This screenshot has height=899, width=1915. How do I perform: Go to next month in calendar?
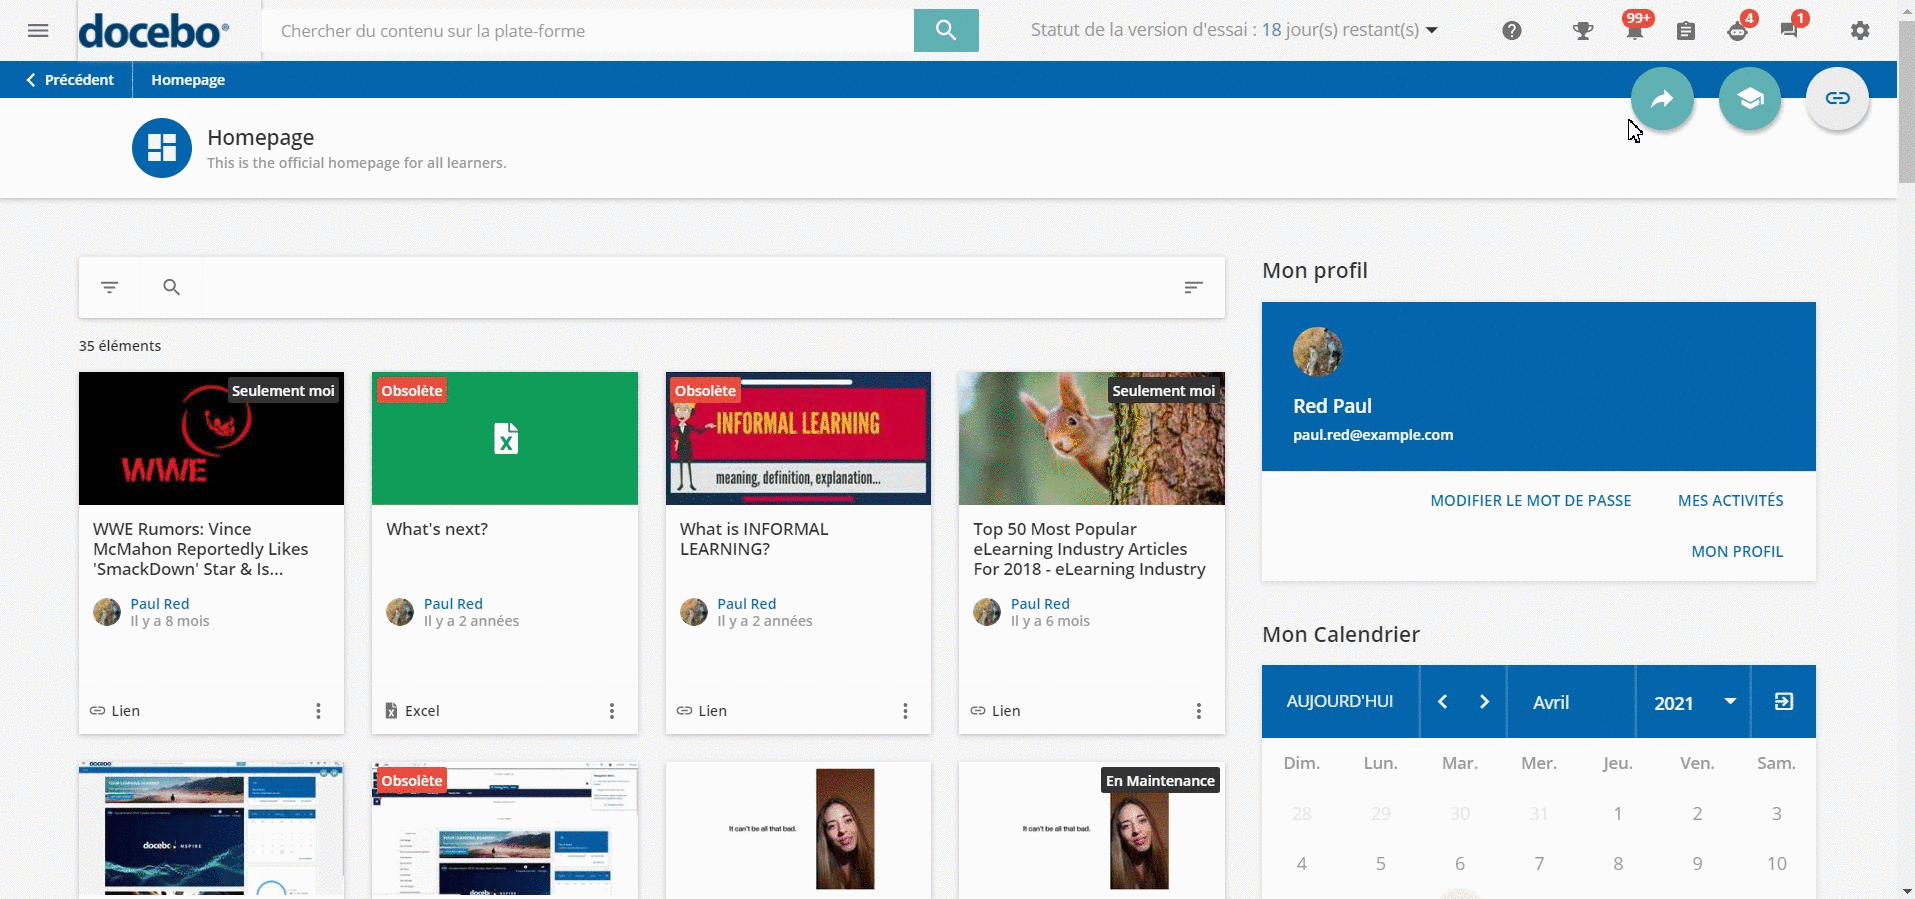(1484, 702)
